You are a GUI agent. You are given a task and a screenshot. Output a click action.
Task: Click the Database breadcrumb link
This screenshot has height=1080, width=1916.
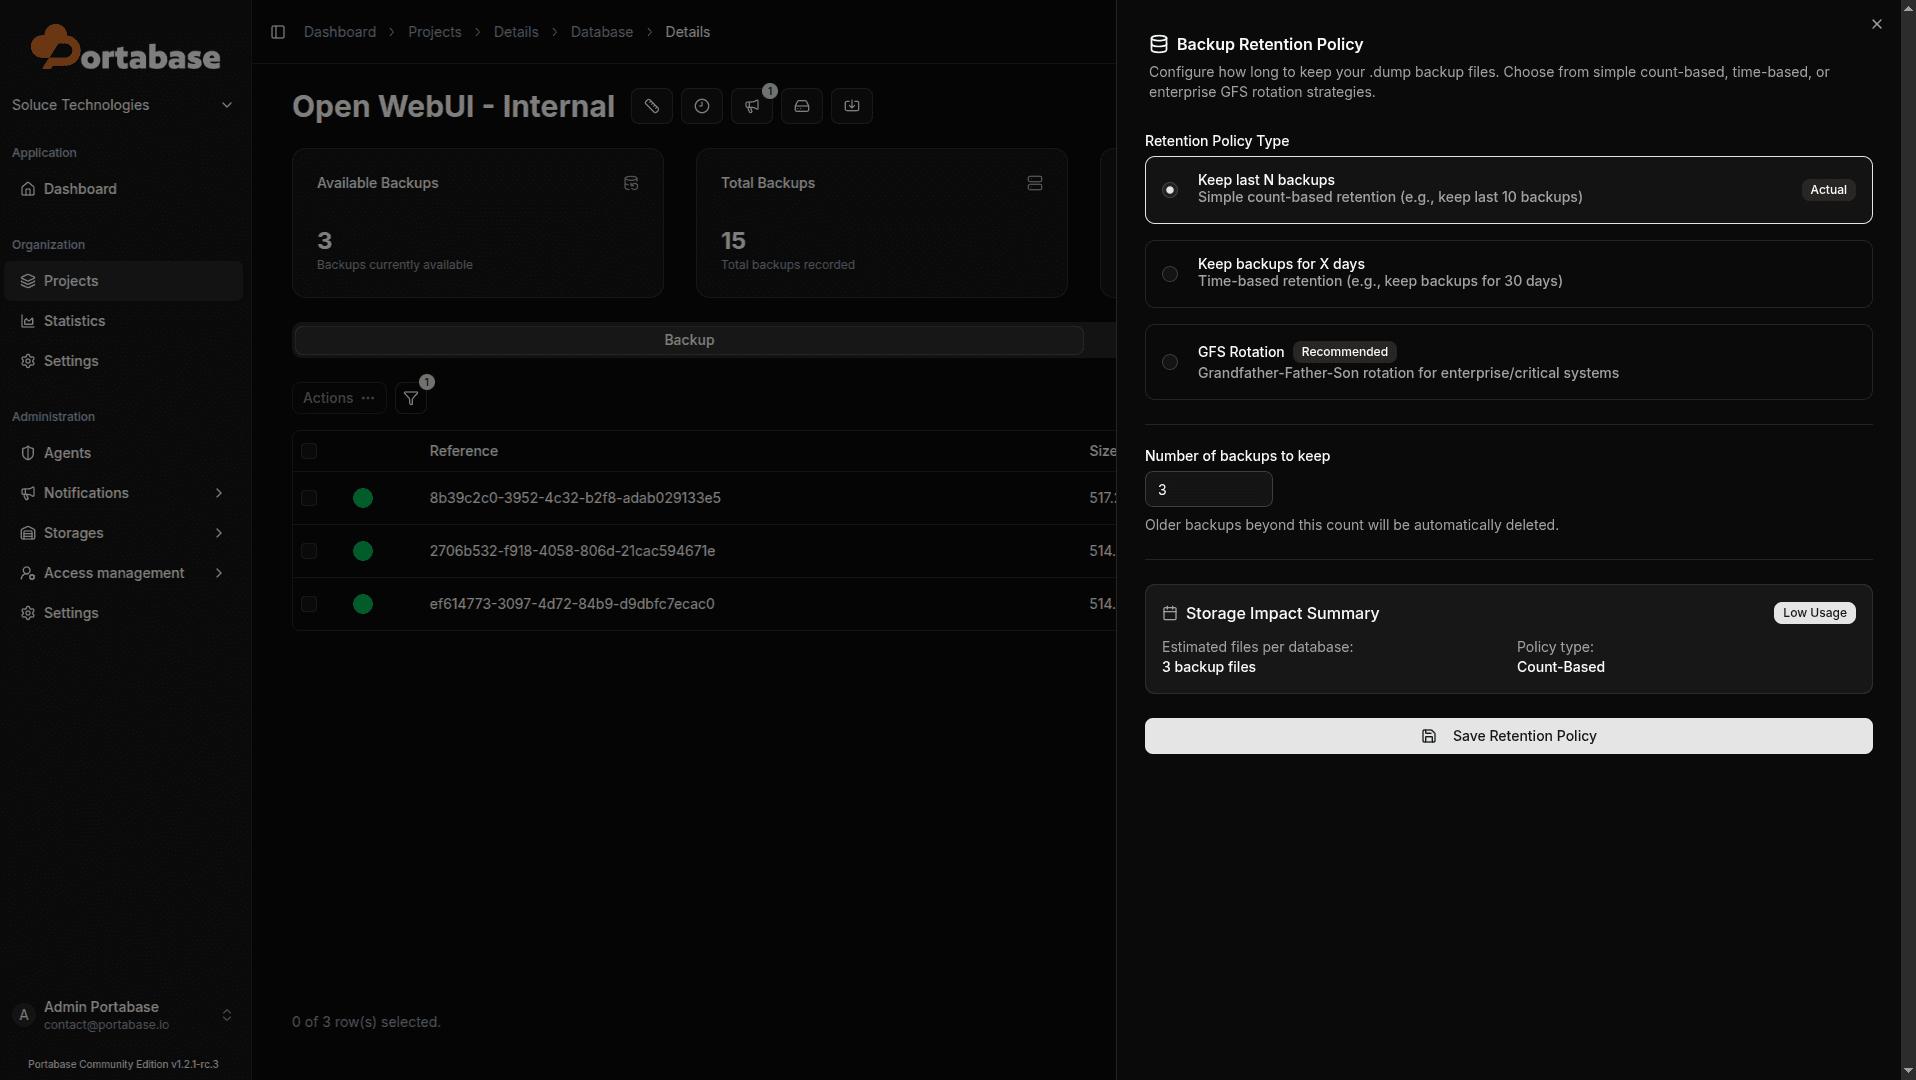point(602,32)
